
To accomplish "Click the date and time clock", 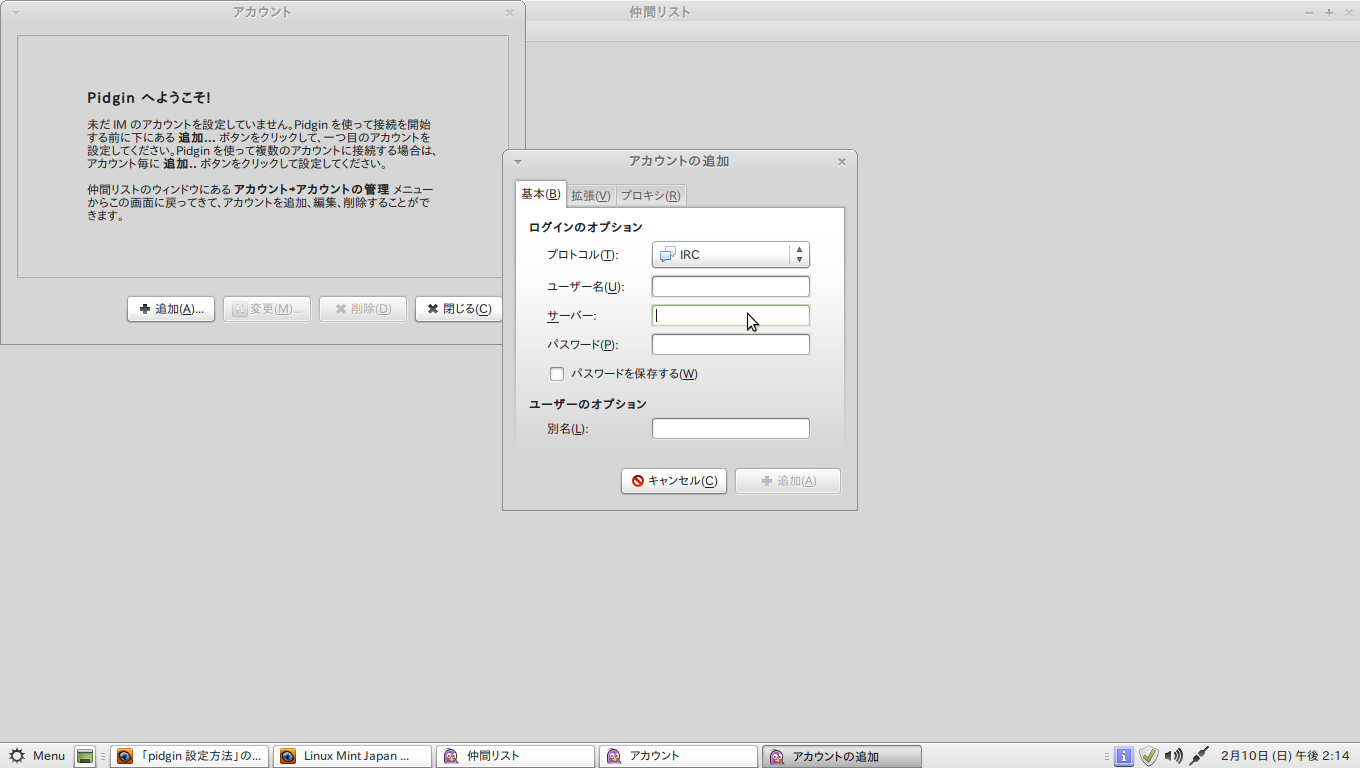I will [x=1285, y=756].
